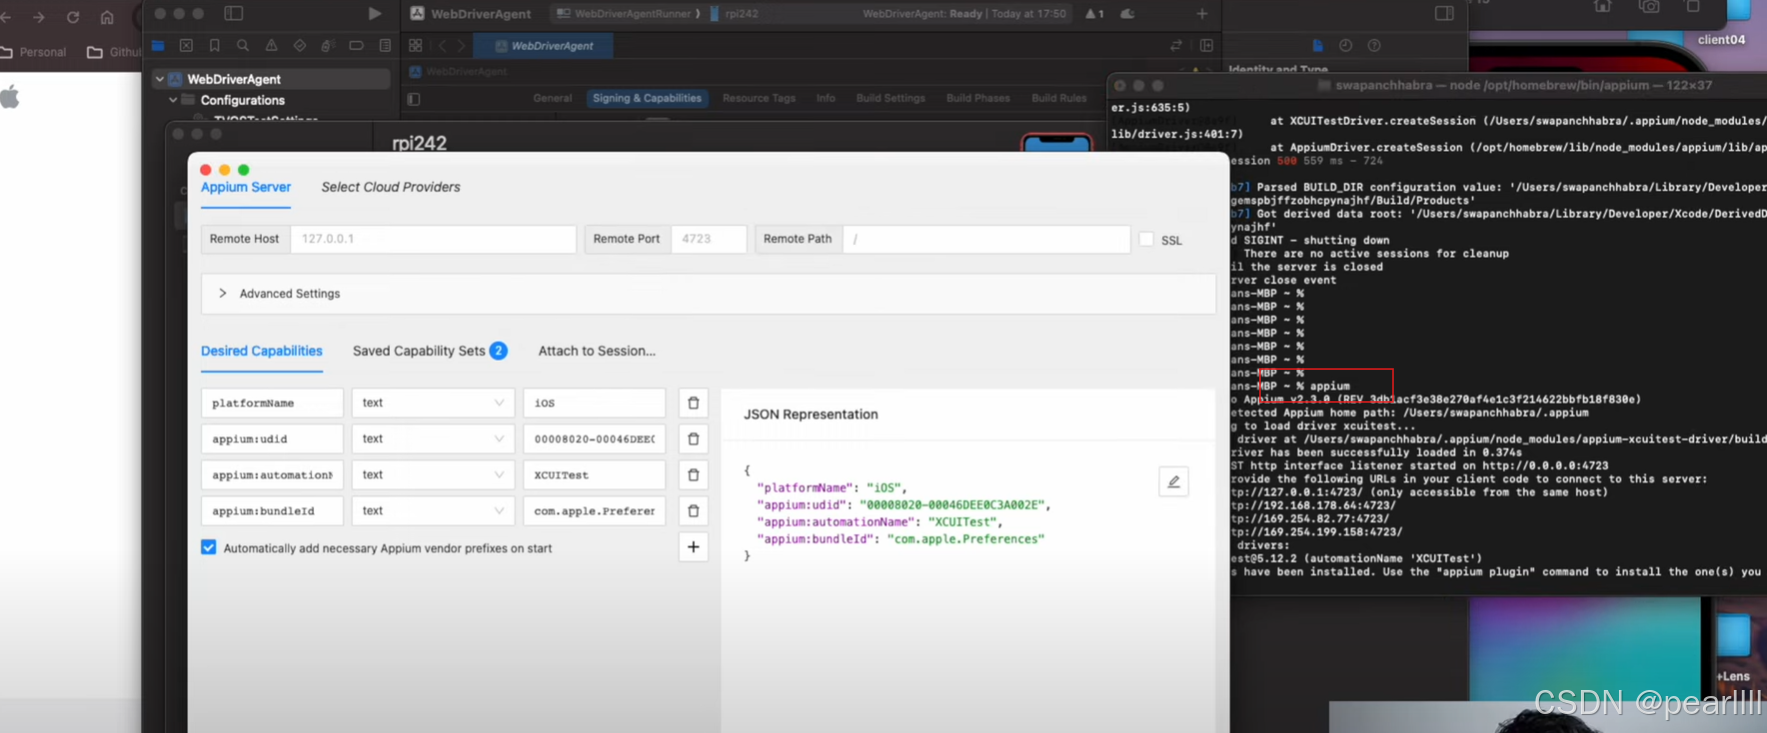Select Appium Server tab
This screenshot has height=733, width=1767.
pyautogui.click(x=246, y=188)
